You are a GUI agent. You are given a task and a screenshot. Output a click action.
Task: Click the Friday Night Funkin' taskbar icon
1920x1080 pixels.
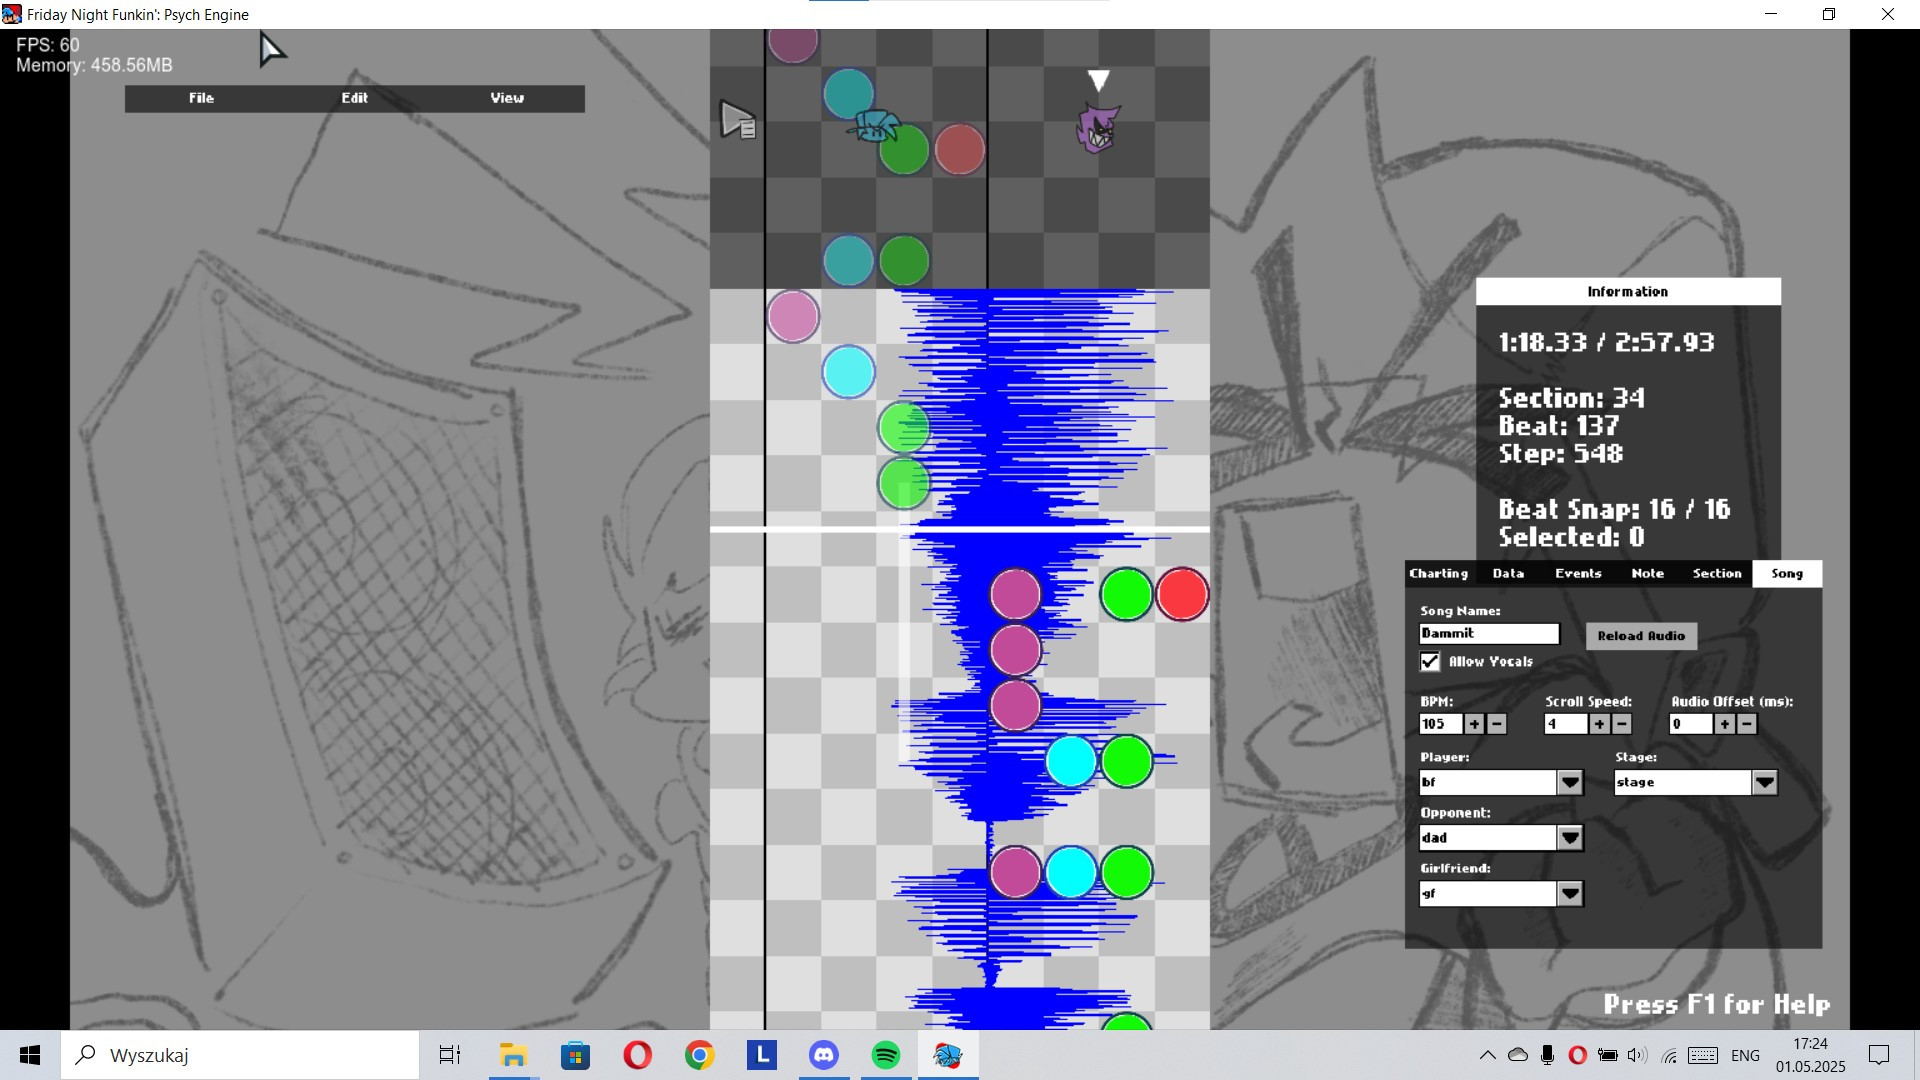[948, 1055]
